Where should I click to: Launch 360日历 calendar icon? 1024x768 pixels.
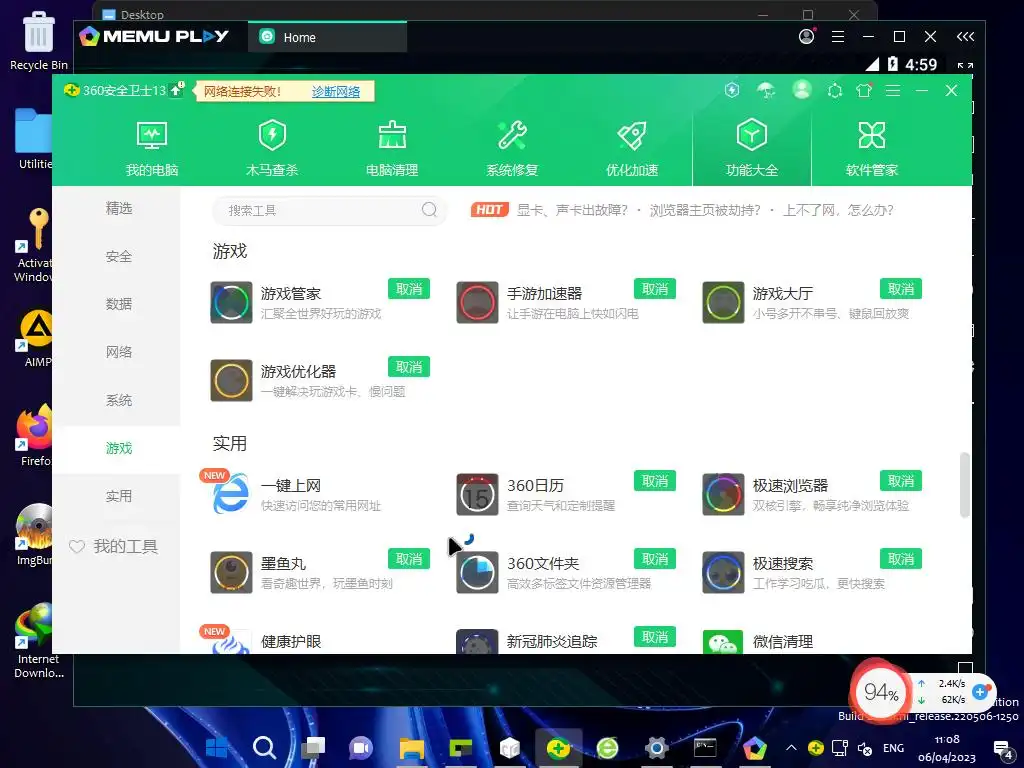477,494
